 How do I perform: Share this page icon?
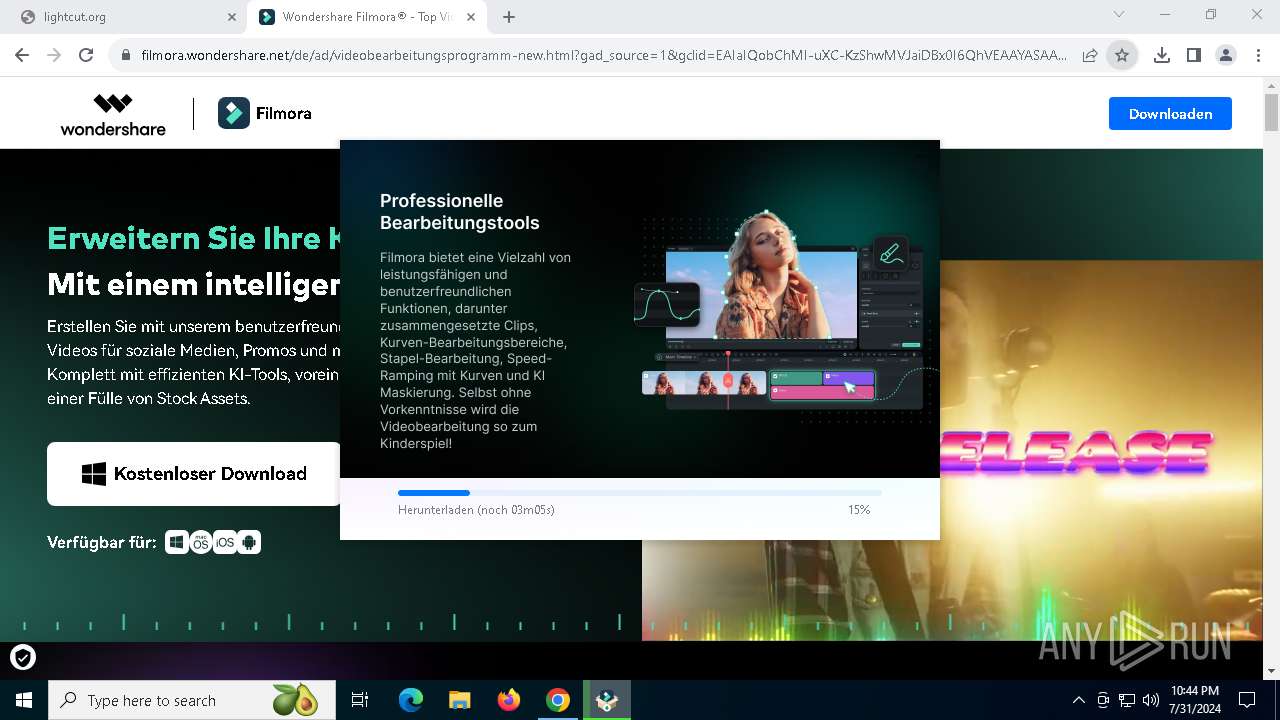(1090, 56)
